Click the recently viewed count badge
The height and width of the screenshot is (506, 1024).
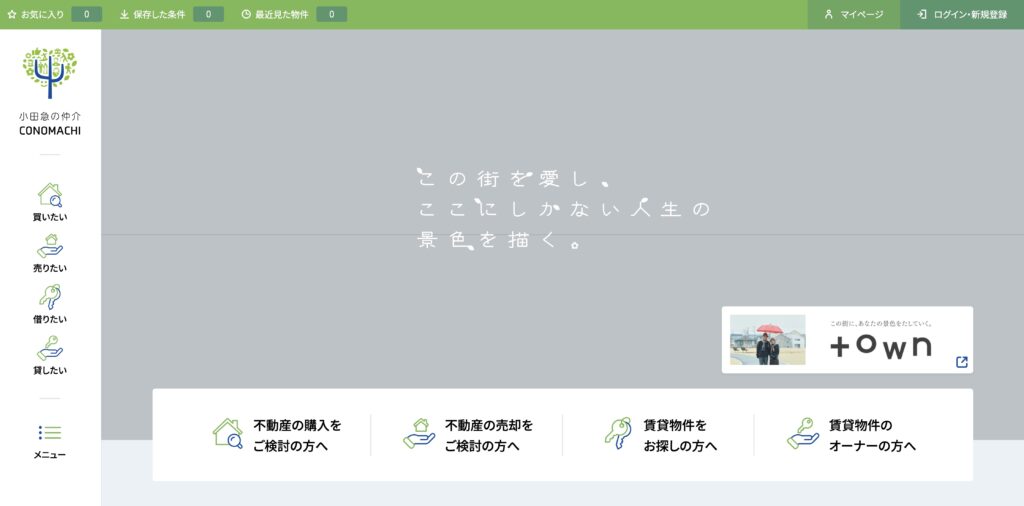(332, 14)
